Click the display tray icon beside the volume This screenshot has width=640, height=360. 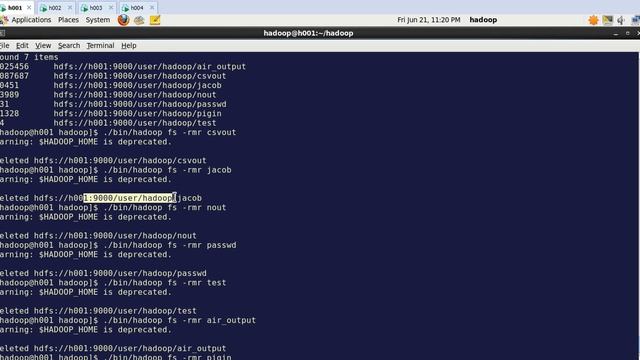click(x=607, y=20)
